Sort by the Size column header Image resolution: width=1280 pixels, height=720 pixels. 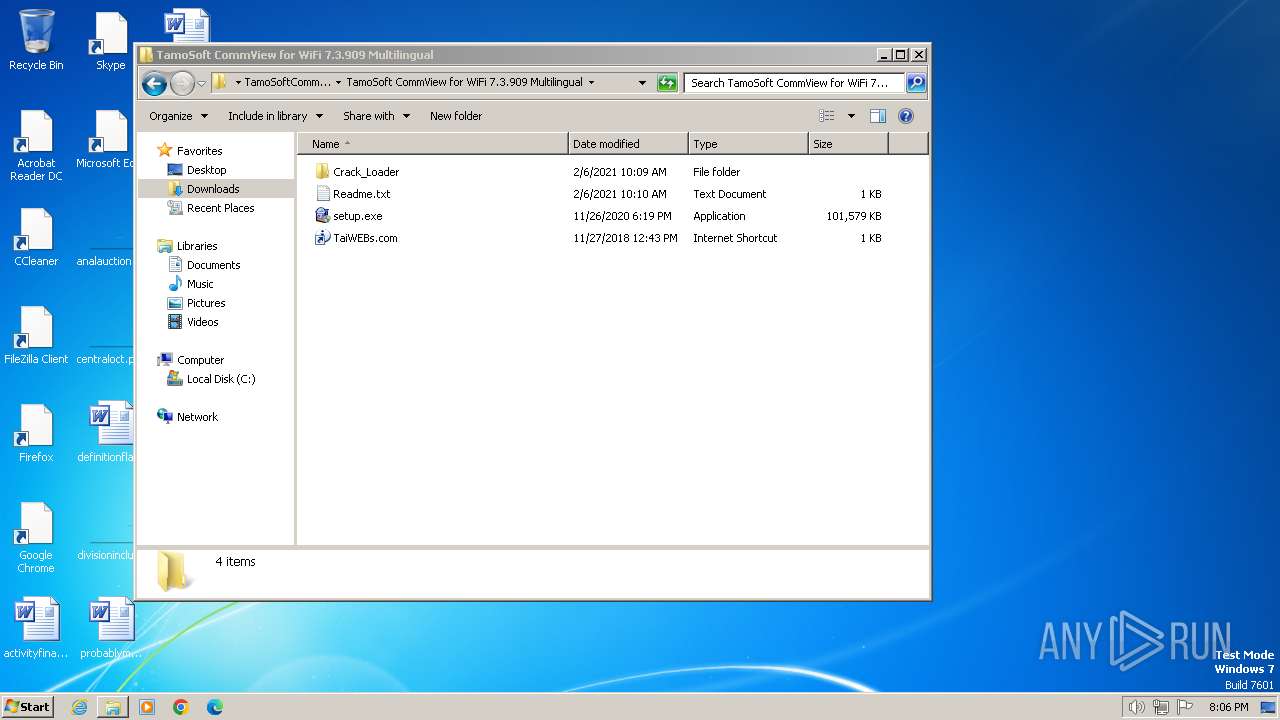tap(848, 144)
